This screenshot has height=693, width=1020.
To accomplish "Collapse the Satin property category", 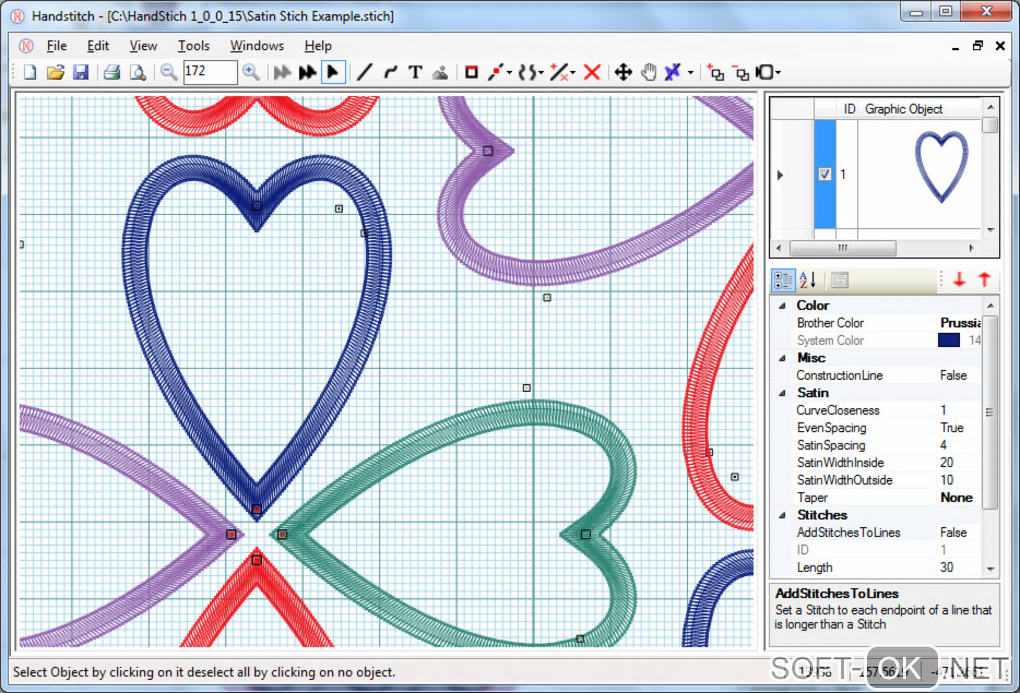I will pos(782,393).
